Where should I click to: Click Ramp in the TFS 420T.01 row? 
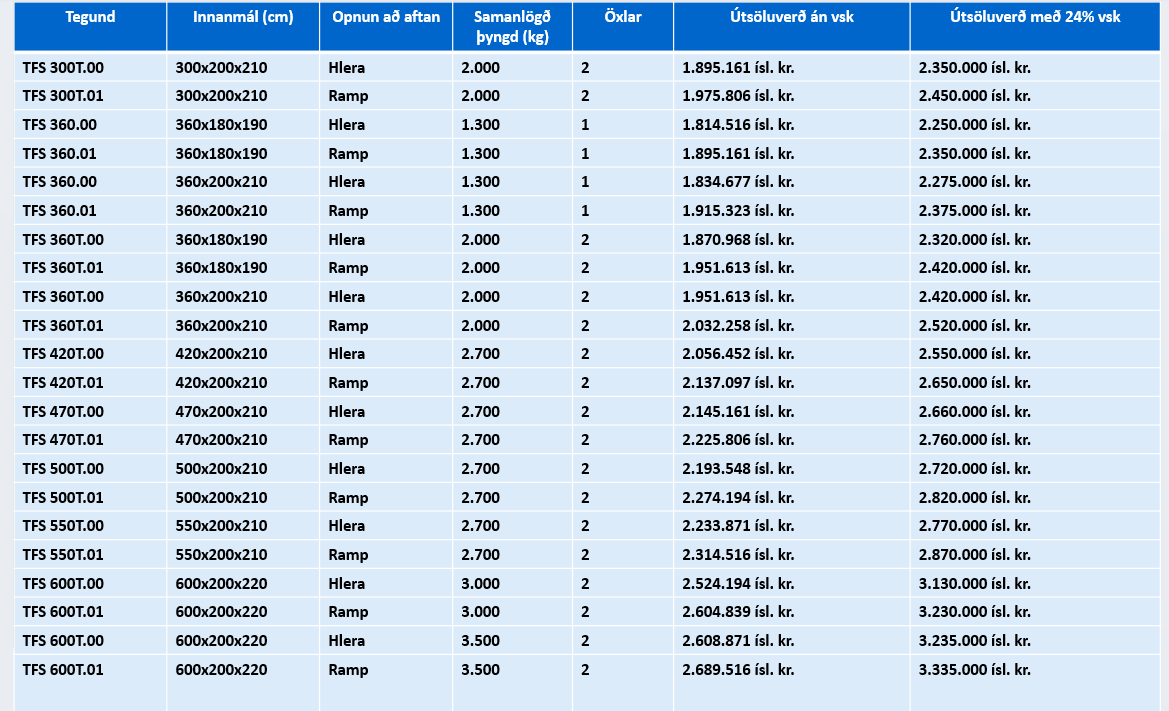[348, 383]
